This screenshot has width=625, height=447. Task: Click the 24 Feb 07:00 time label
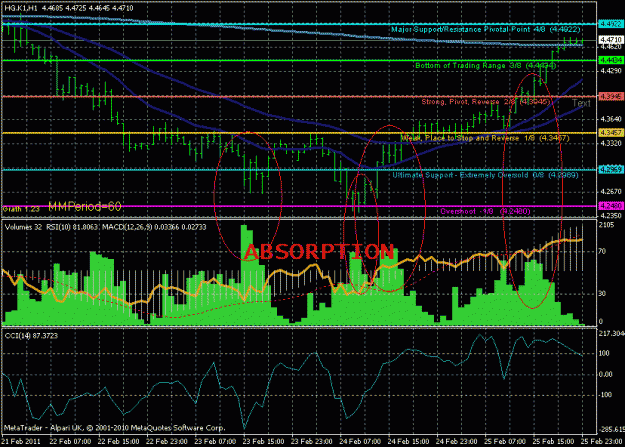click(360, 441)
